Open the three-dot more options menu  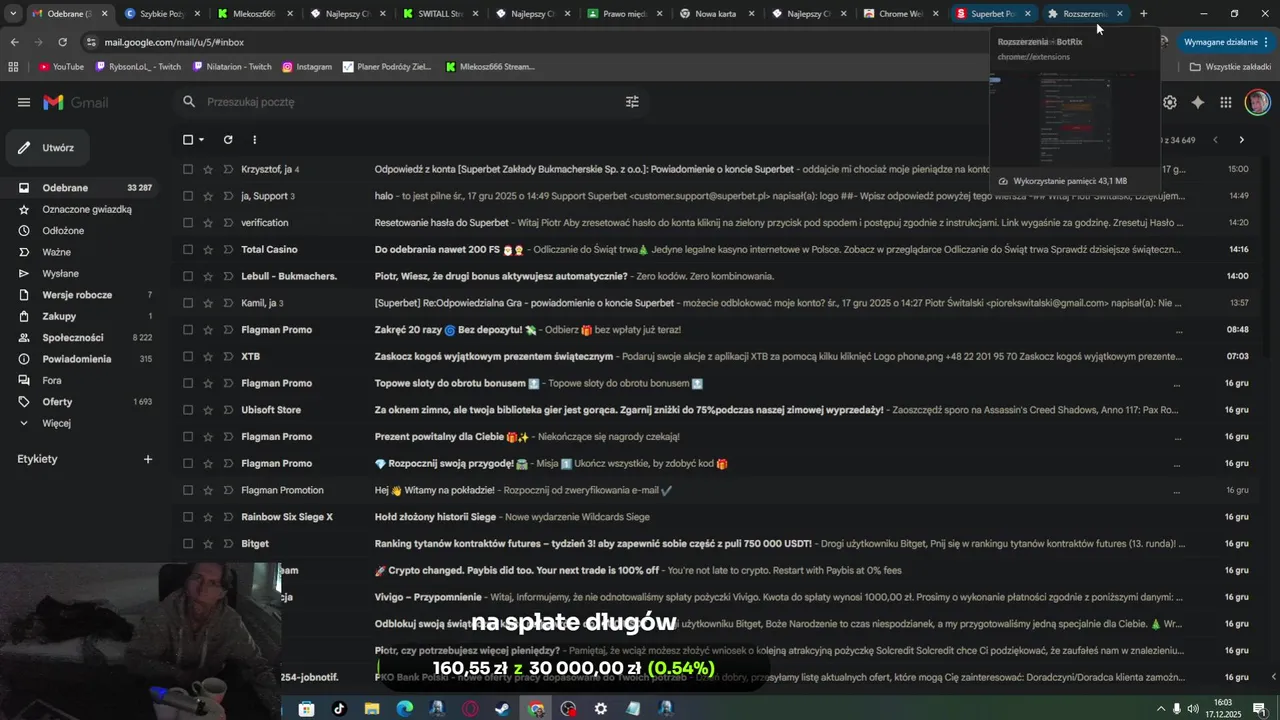tap(254, 140)
